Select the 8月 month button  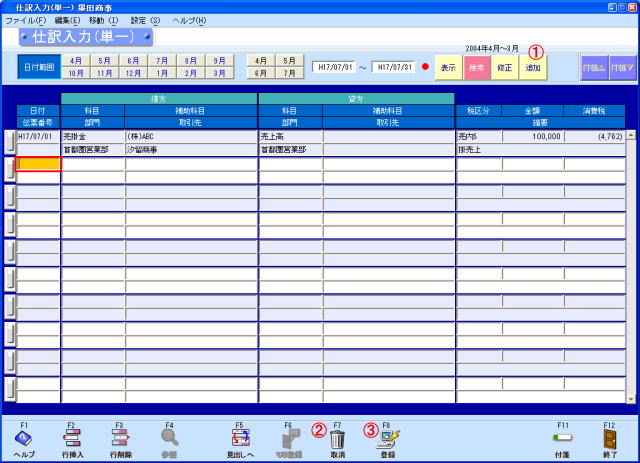click(191, 61)
